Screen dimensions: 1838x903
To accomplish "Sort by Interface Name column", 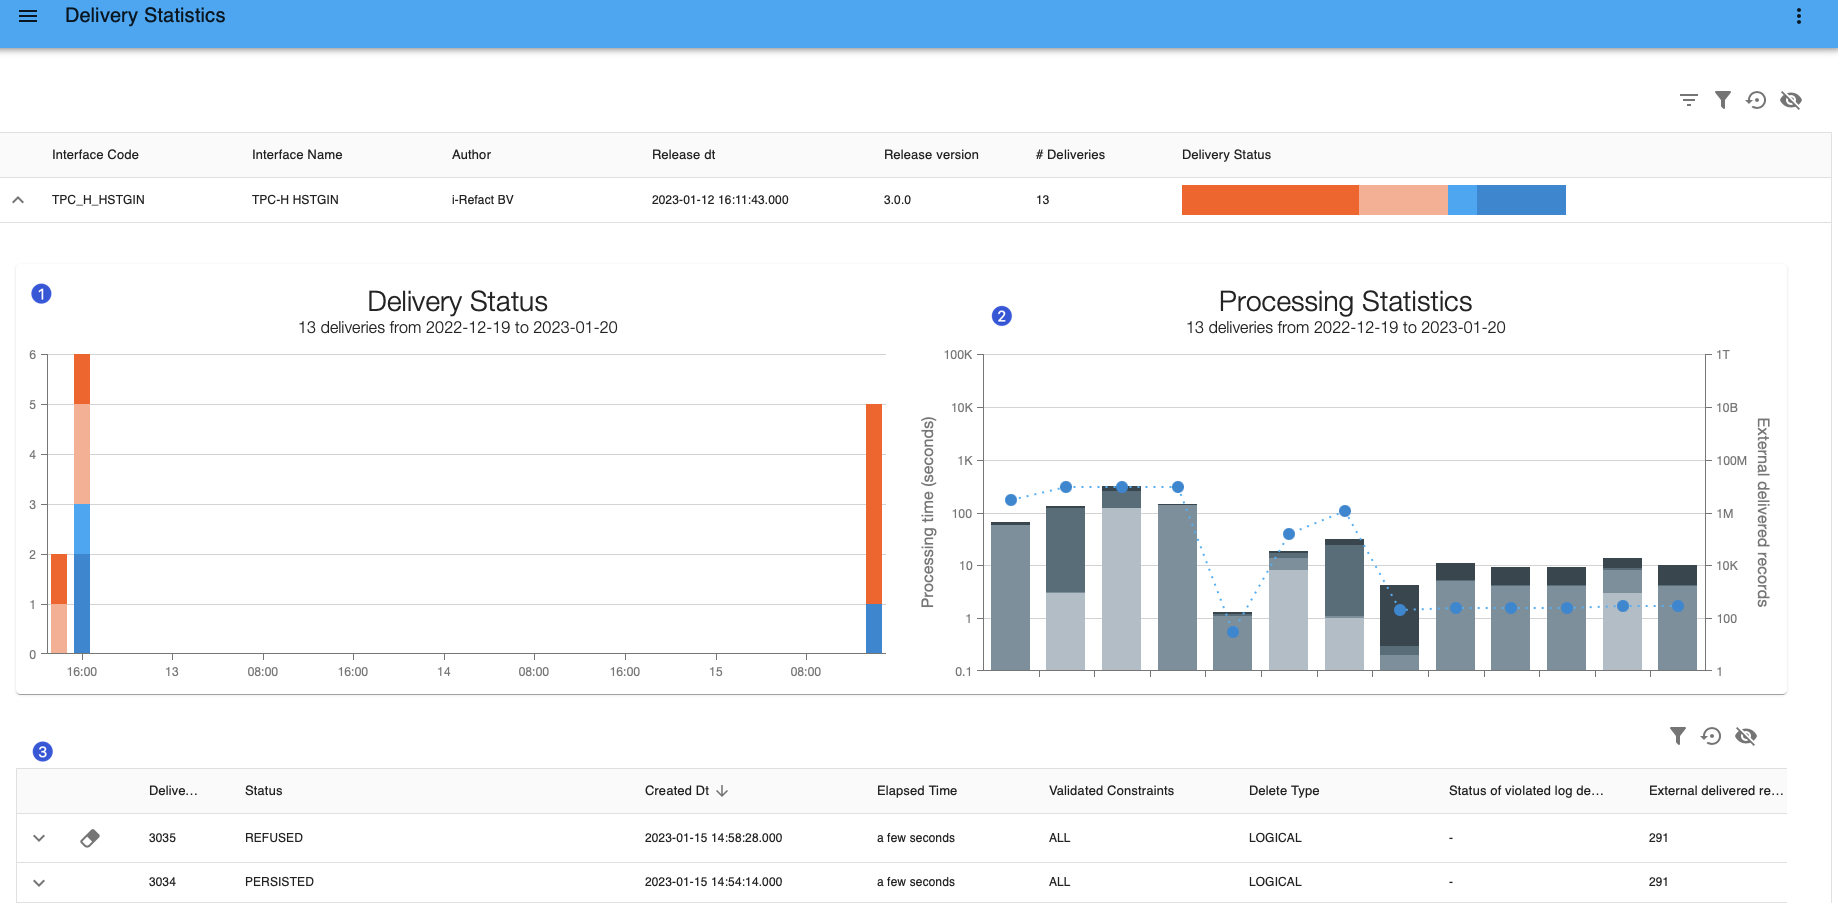I will (297, 155).
